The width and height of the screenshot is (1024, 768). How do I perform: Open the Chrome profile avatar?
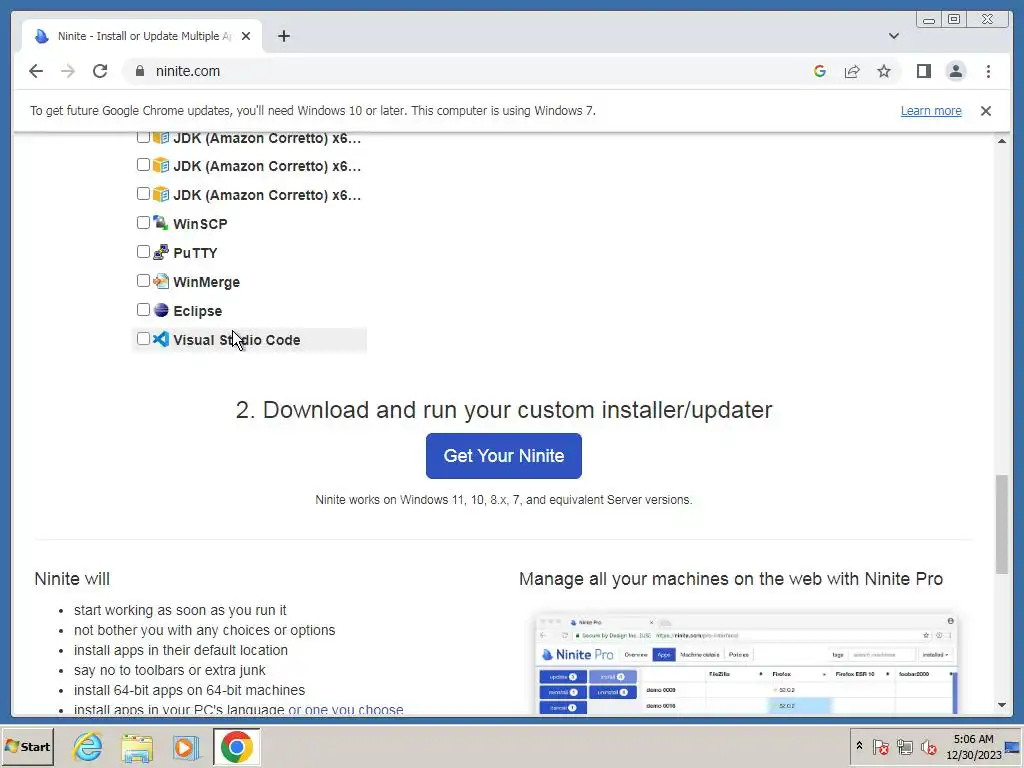[x=955, y=71]
